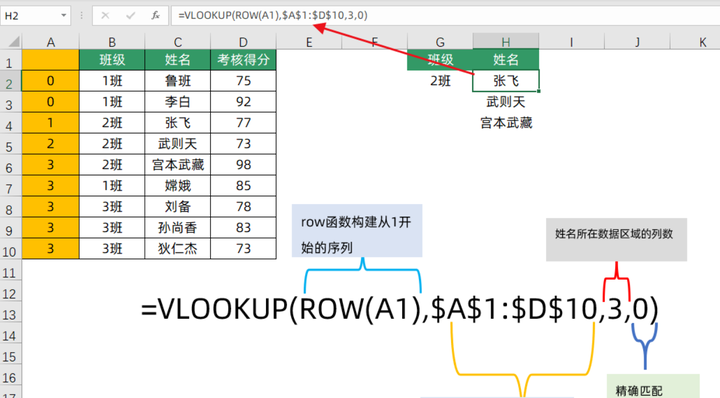Click cell containing 李白
This screenshot has width=720, height=398.
(x=178, y=102)
